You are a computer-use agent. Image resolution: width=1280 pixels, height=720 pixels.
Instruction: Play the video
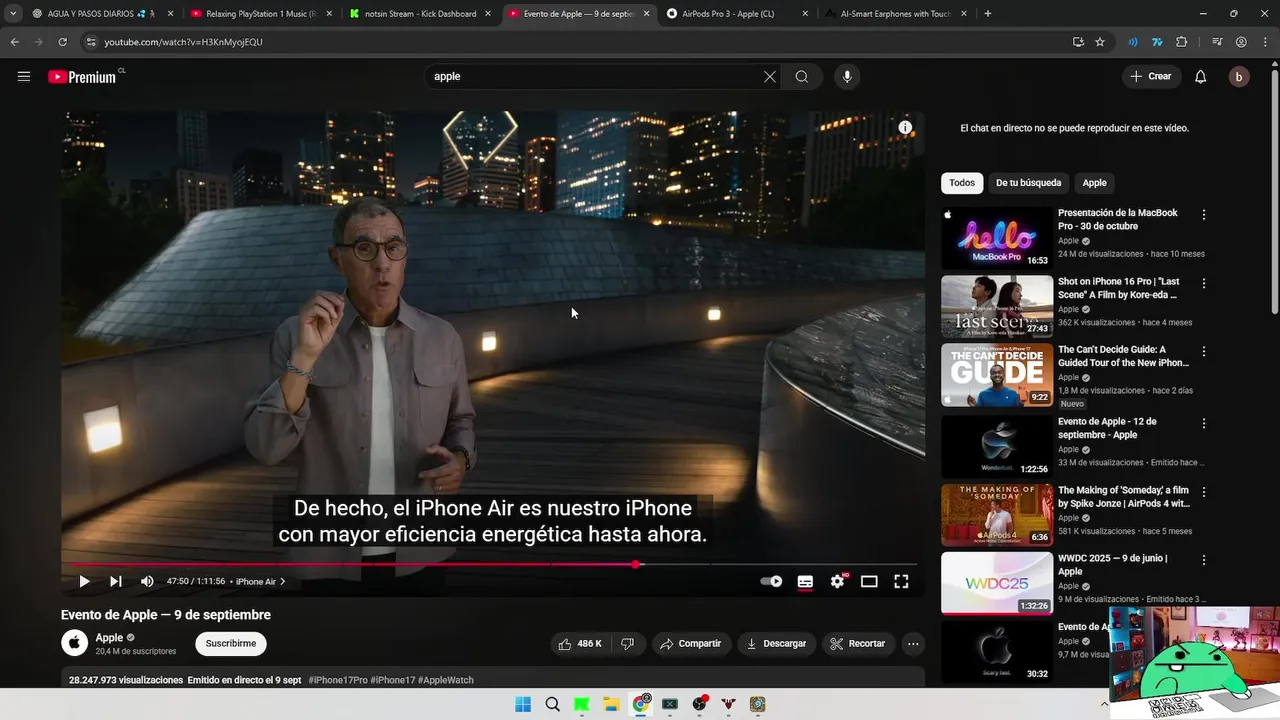point(84,581)
